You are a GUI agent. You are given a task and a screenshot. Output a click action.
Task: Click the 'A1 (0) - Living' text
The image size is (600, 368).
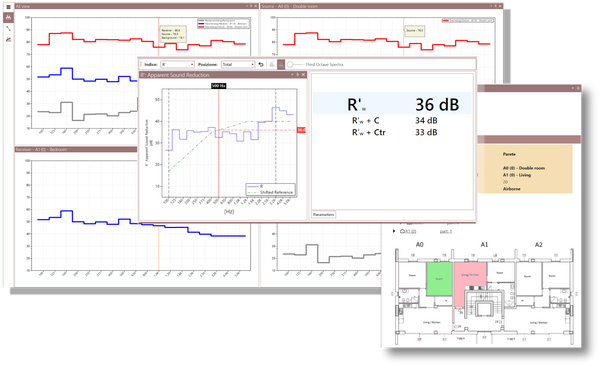(517, 175)
